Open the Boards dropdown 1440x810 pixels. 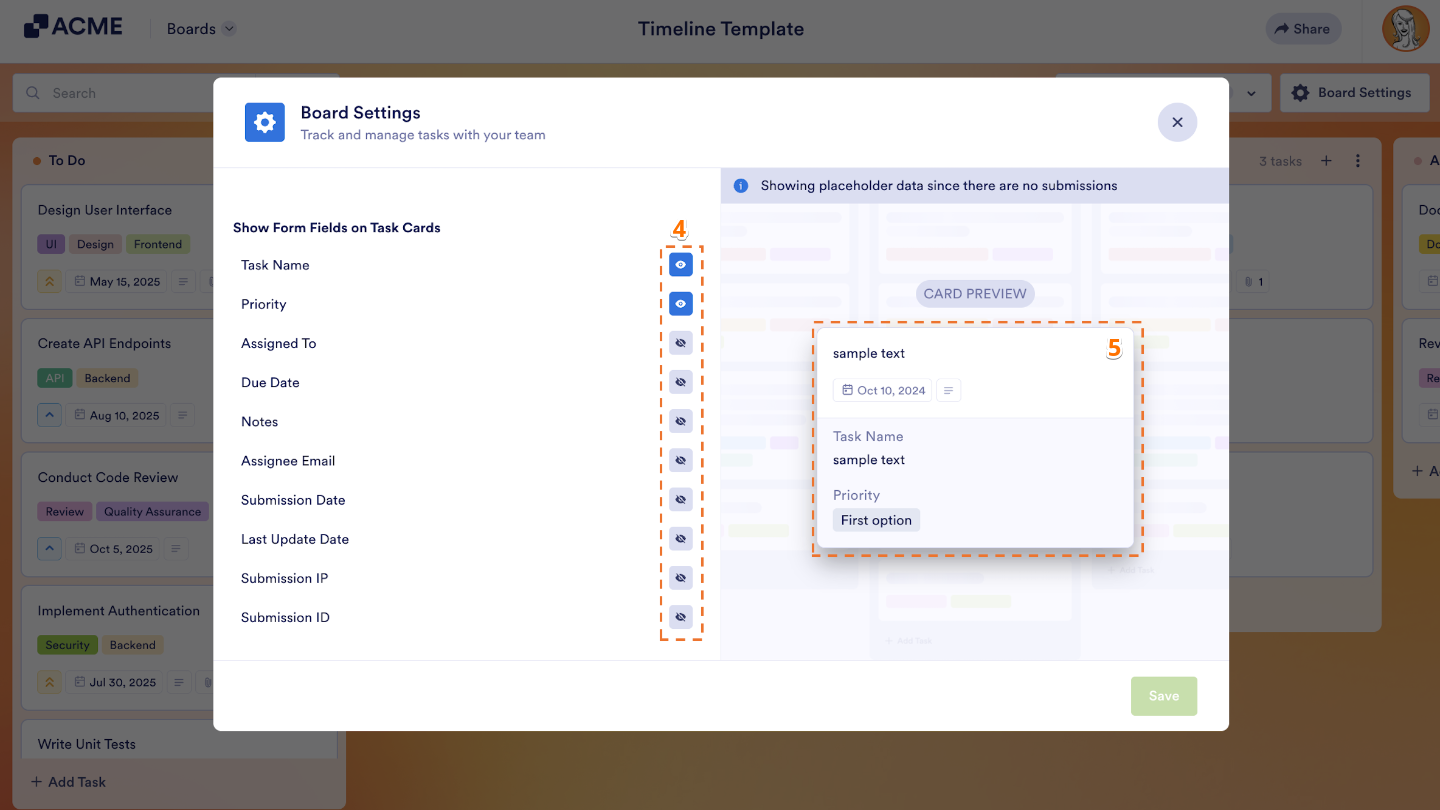(200, 28)
